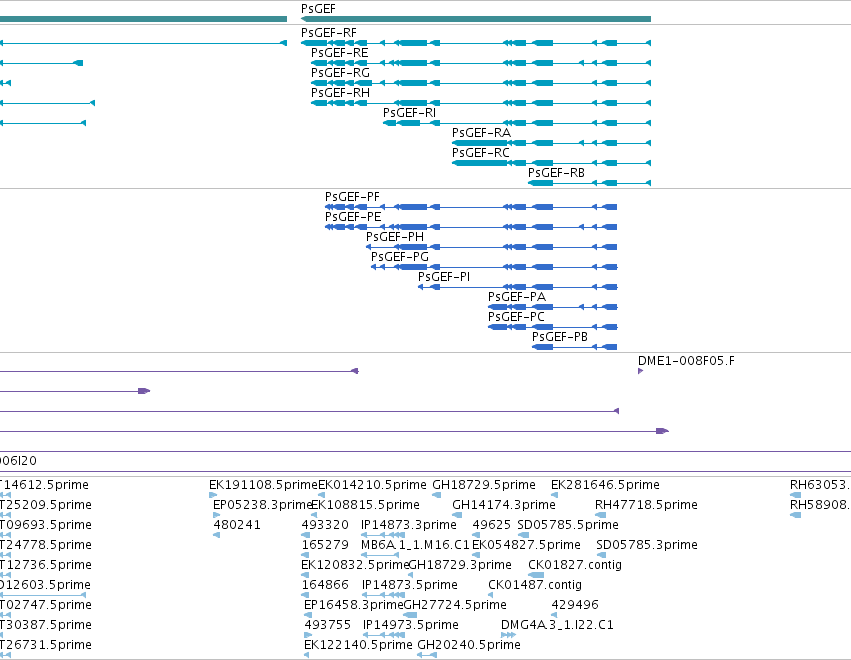Click the GH14174.3prime blue arrow glyph
The image size is (851, 660).
tap(458, 515)
